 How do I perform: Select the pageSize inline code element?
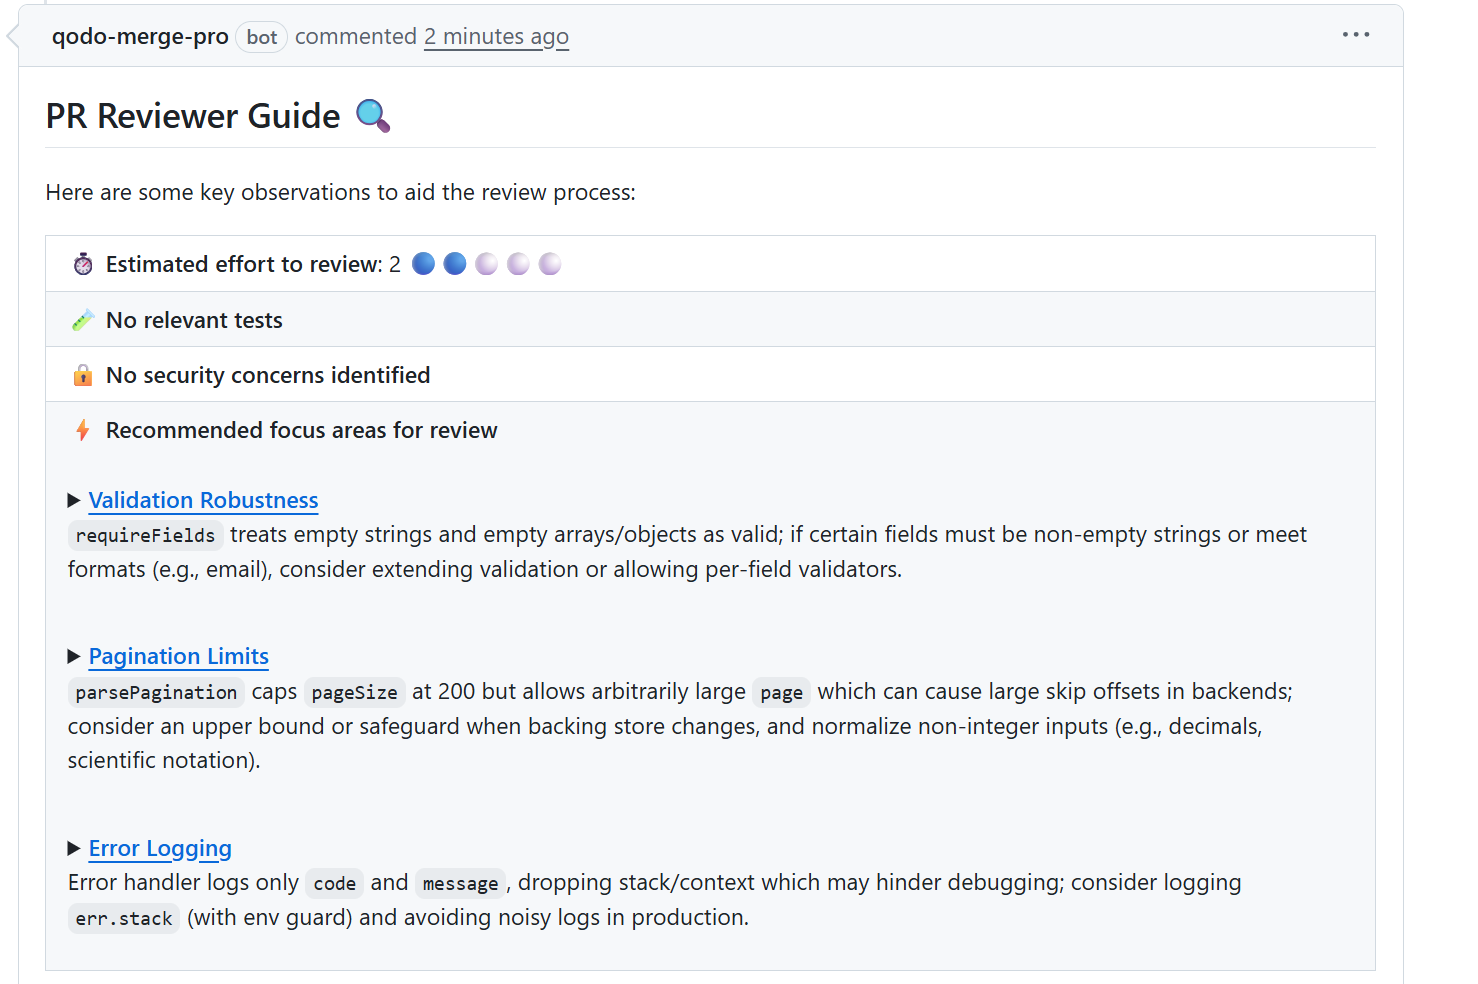(x=354, y=691)
